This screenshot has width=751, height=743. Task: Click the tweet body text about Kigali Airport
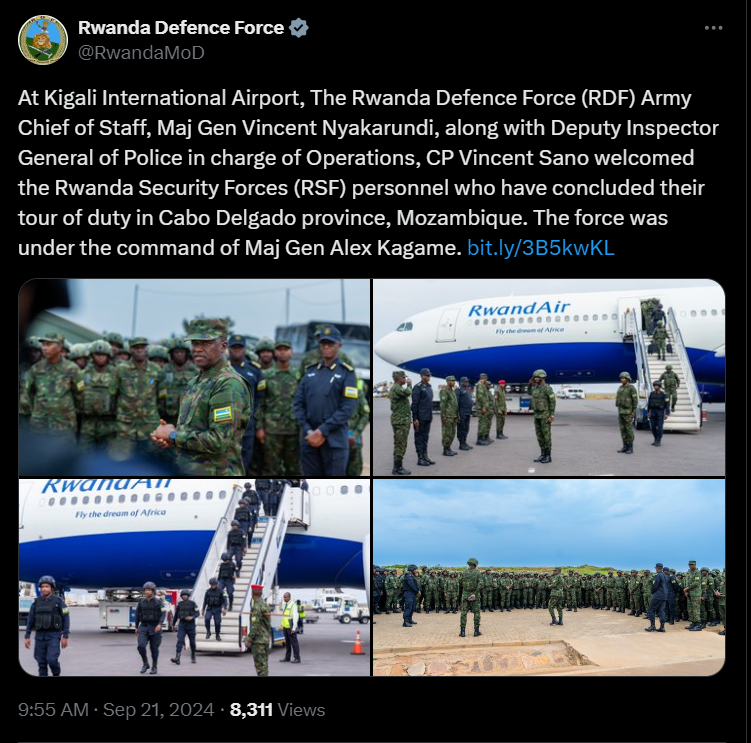tap(368, 173)
